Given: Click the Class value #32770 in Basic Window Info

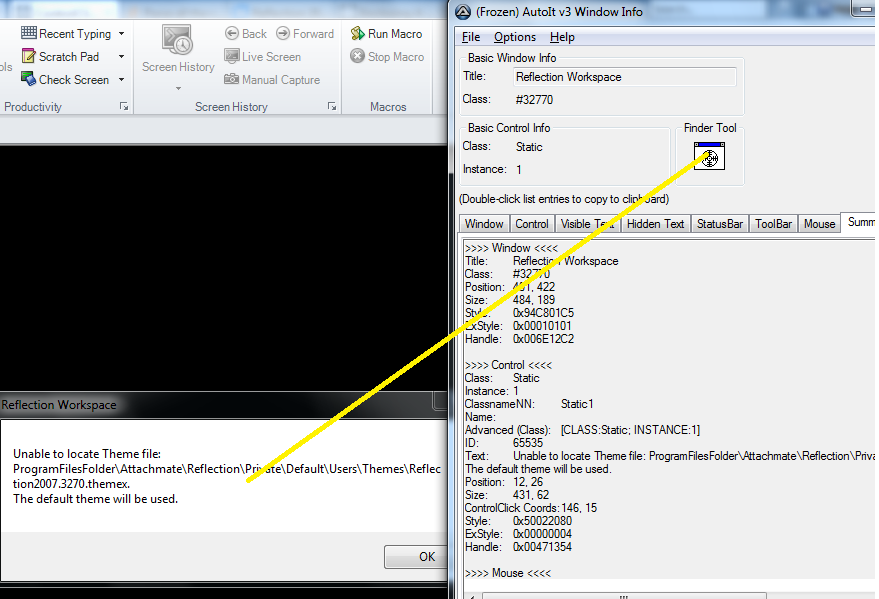Looking at the screenshot, I should pyautogui.click(x=534, y=100).
